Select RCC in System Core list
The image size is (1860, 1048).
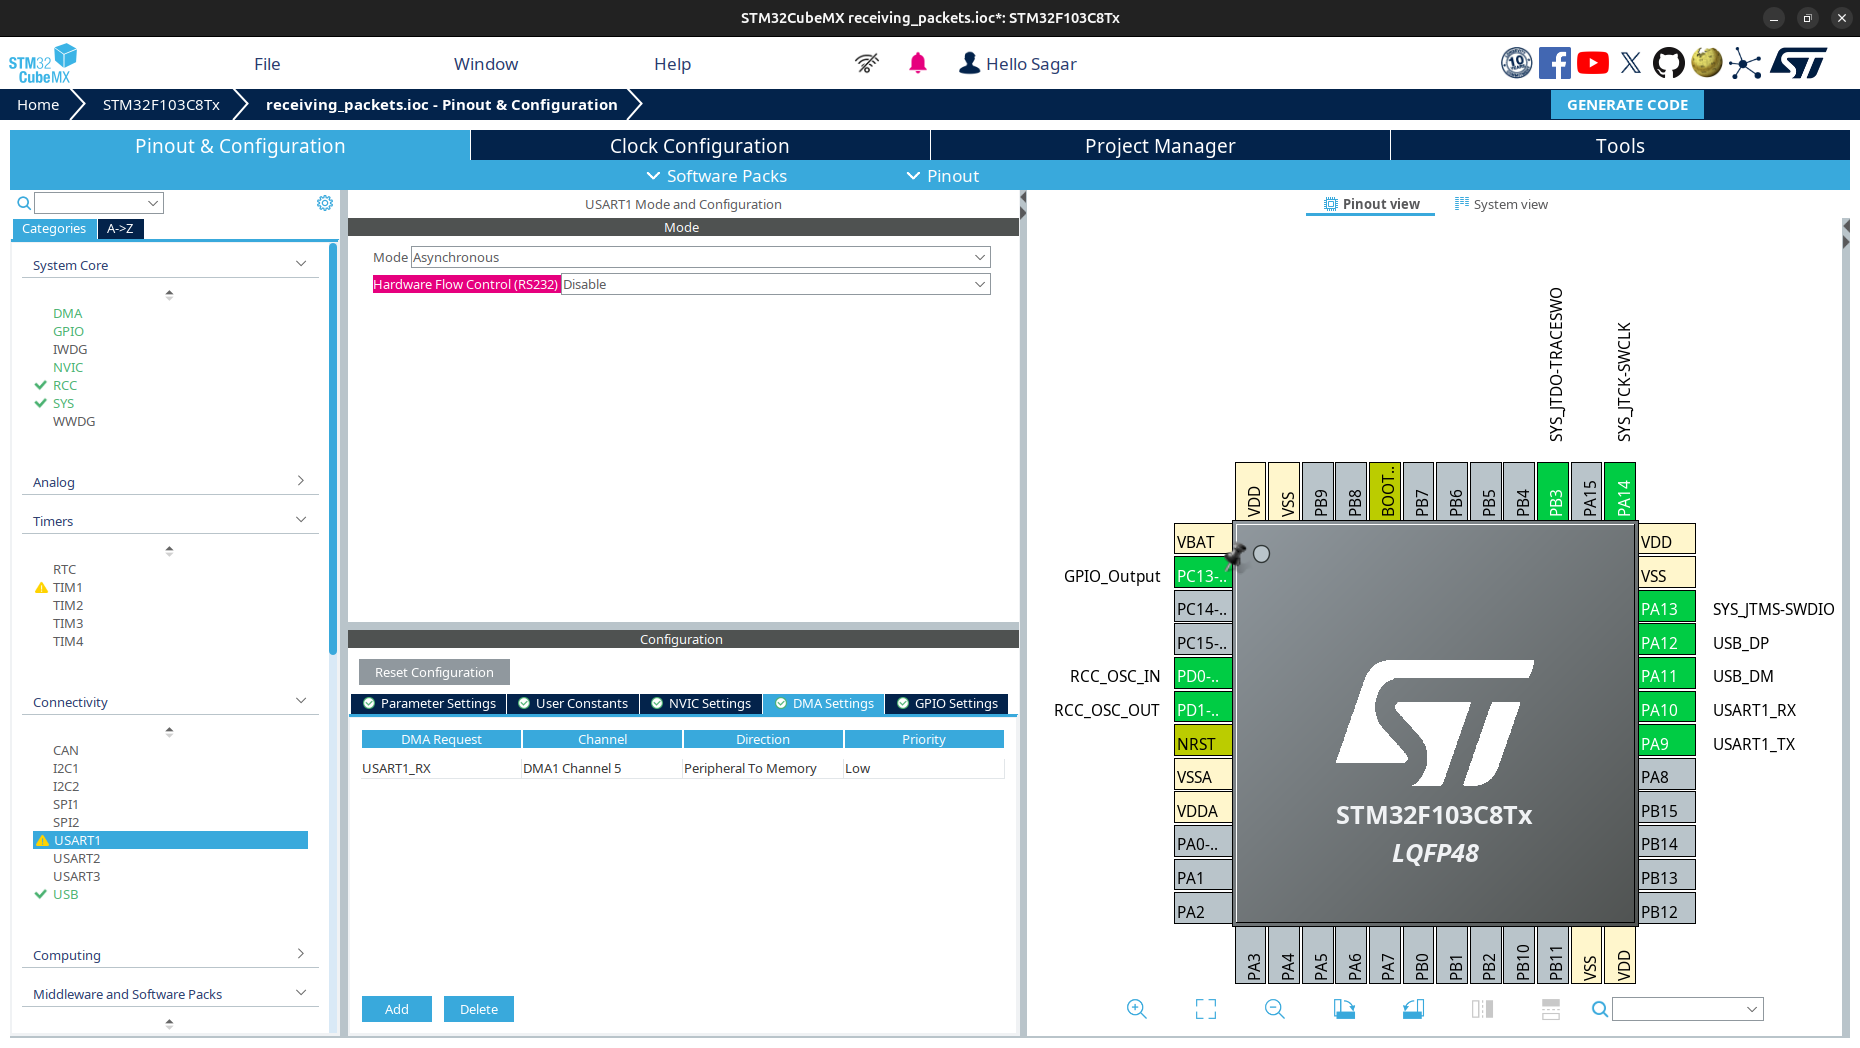coord(65,385)
